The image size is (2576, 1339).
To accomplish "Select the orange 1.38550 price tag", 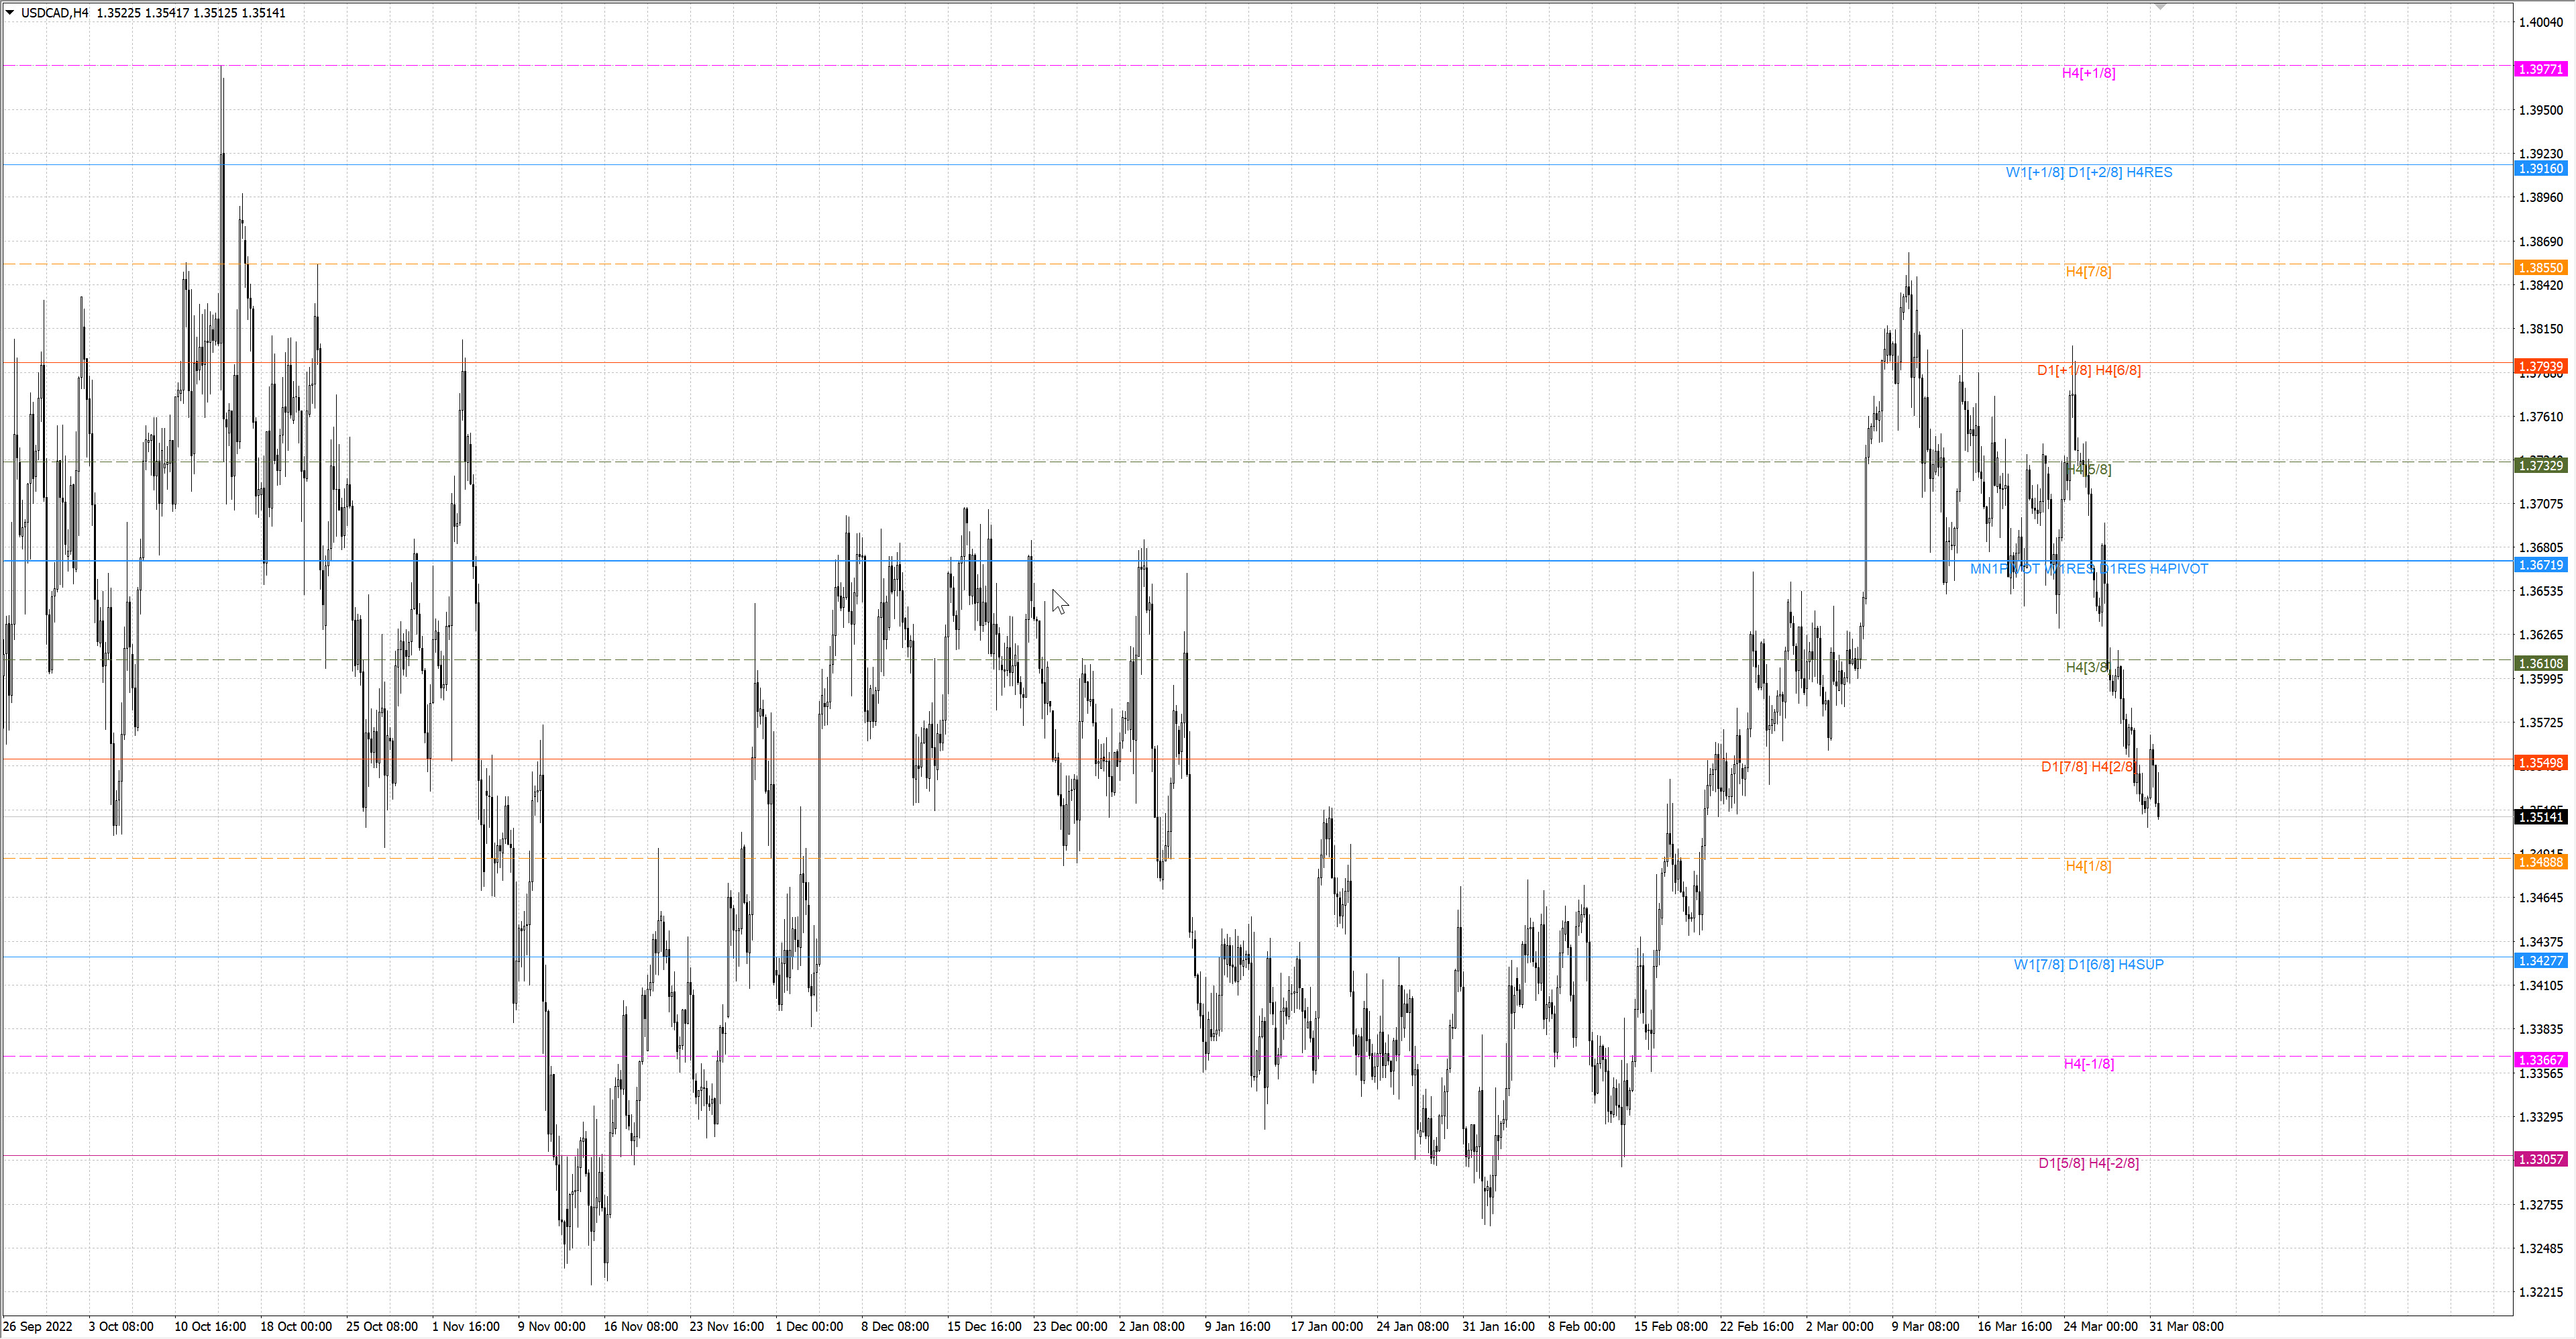I will (x=2540, y=267).
